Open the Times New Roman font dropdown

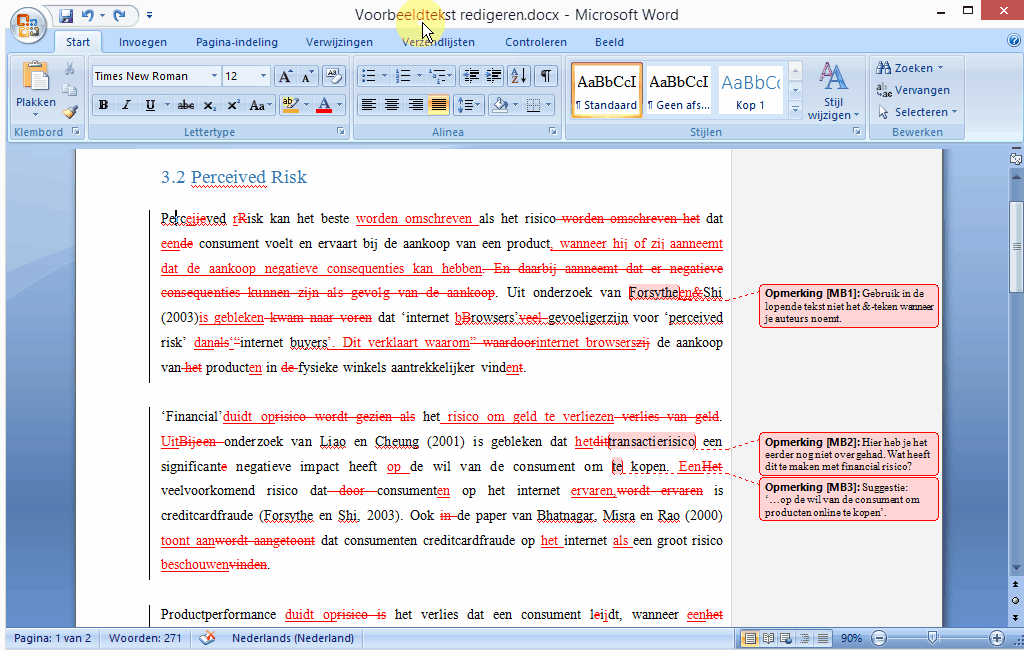214,76
